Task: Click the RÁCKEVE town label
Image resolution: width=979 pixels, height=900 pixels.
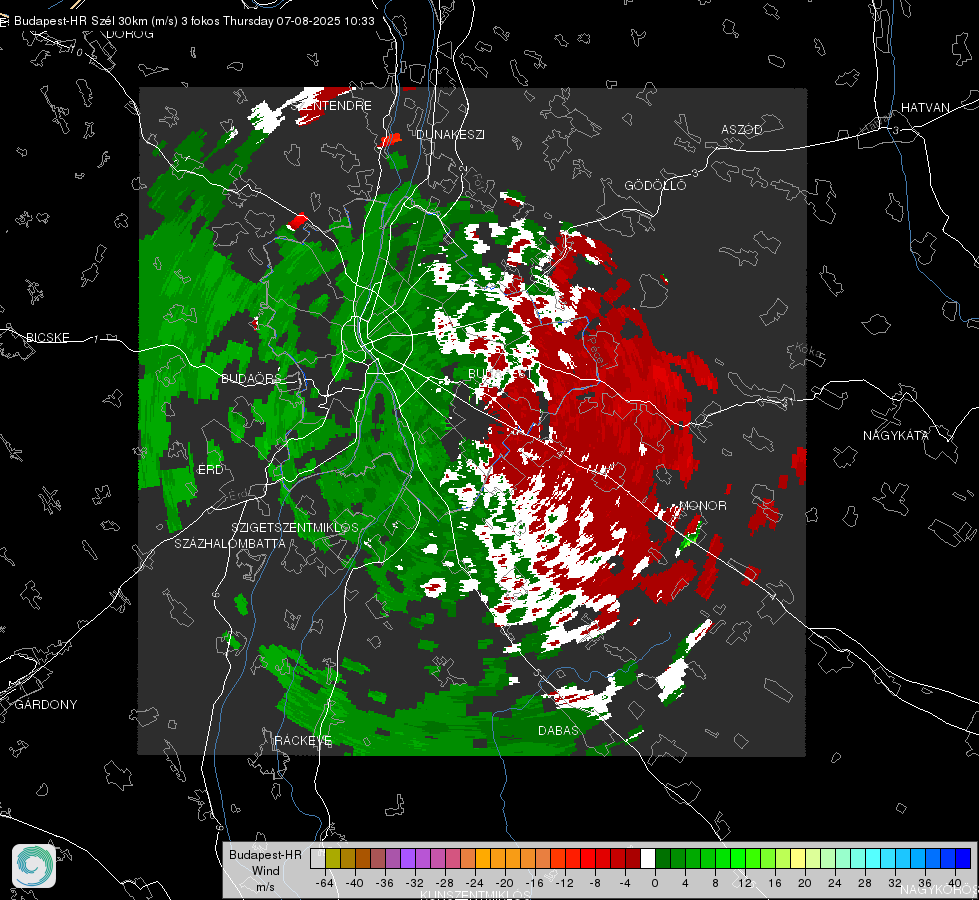Action: tap(303, 741)
